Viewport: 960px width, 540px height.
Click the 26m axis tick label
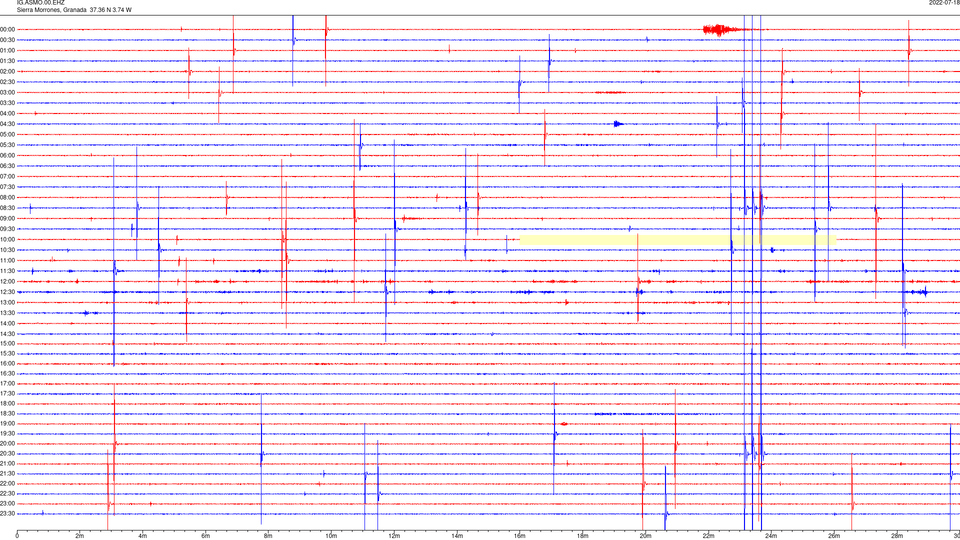point(833,536)
